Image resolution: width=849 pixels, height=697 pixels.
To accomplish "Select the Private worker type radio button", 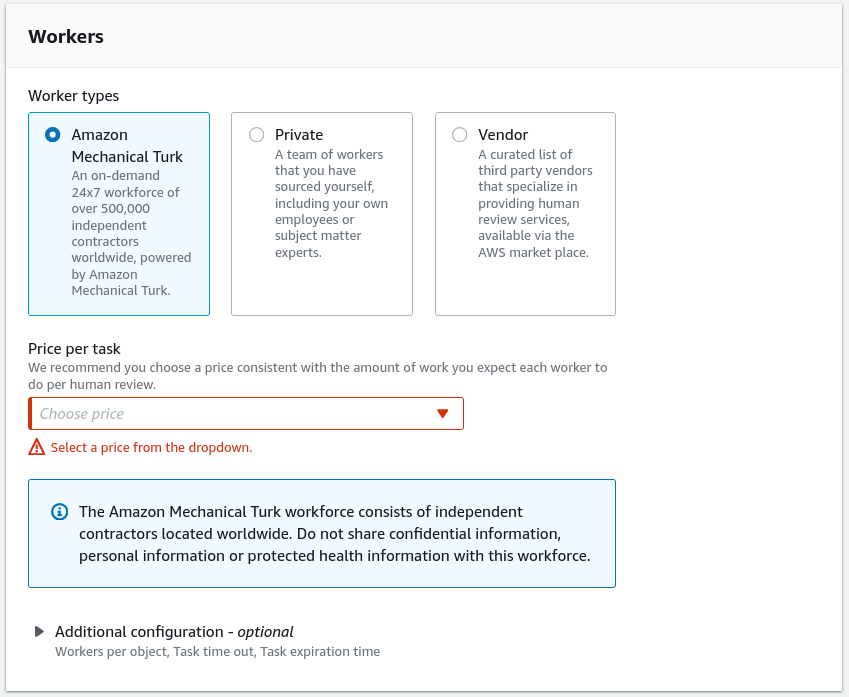I will click(256, 134).
